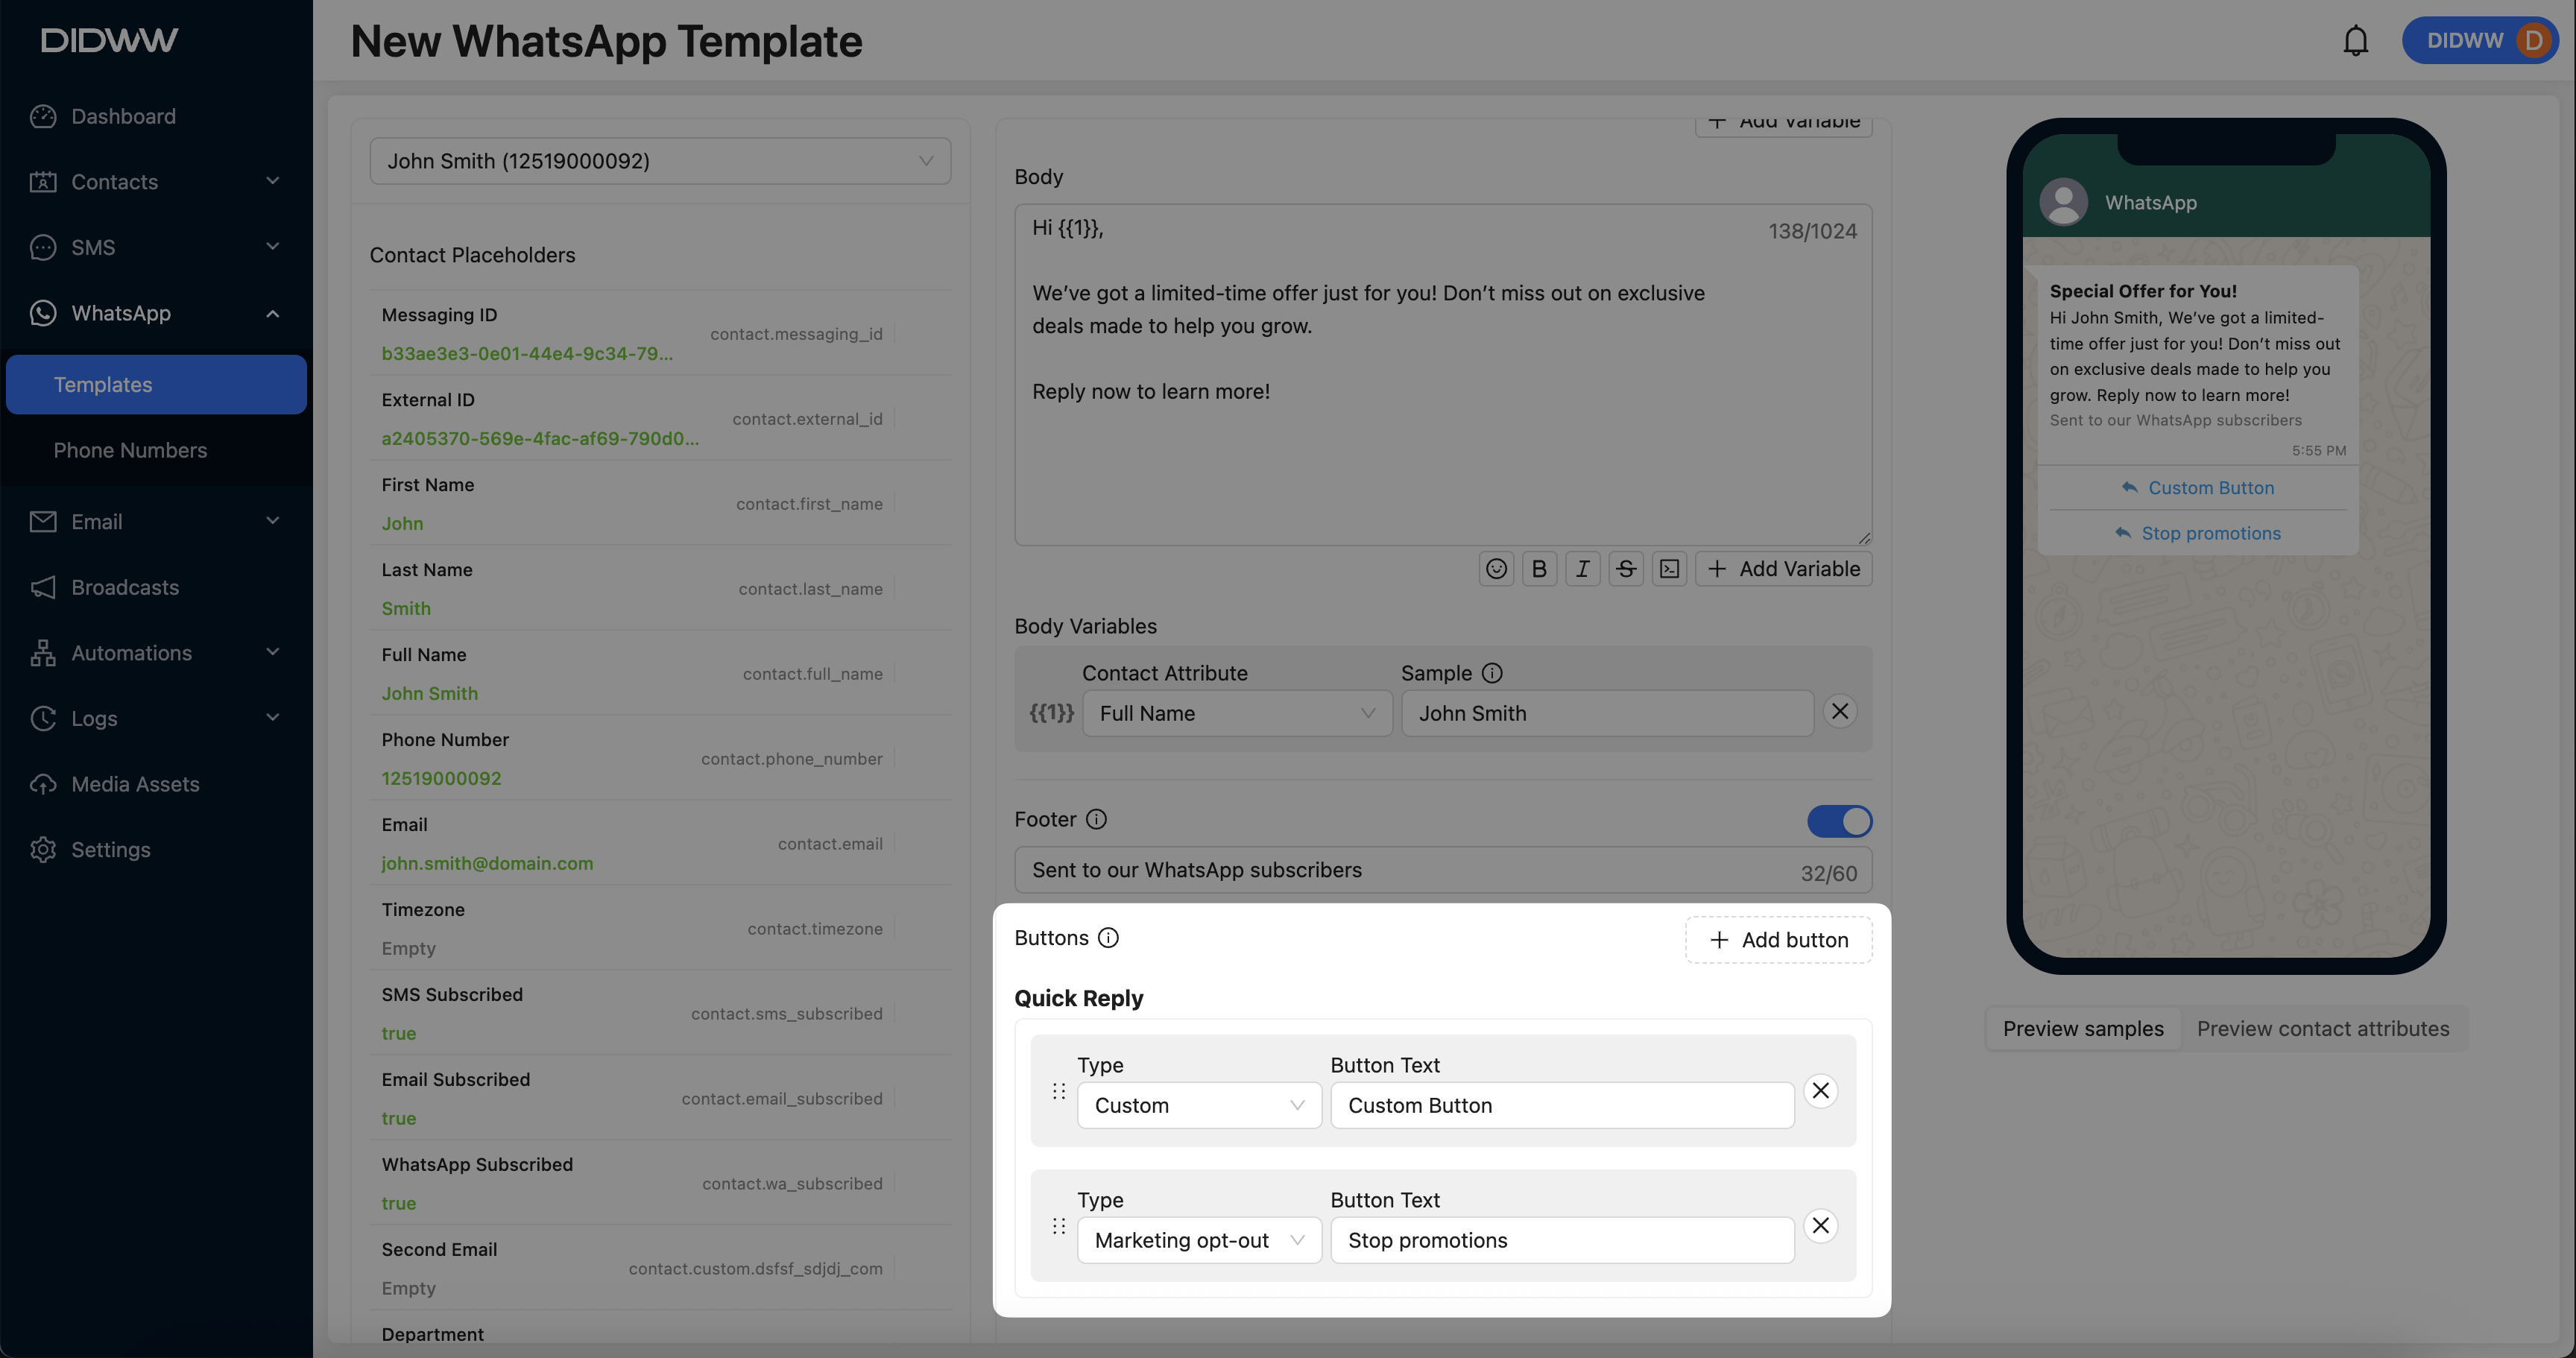Expand the Email sidebar menu
The width and height of the screenshot is (2576, 1358).
pyautogui.click(x=156, y=521)
